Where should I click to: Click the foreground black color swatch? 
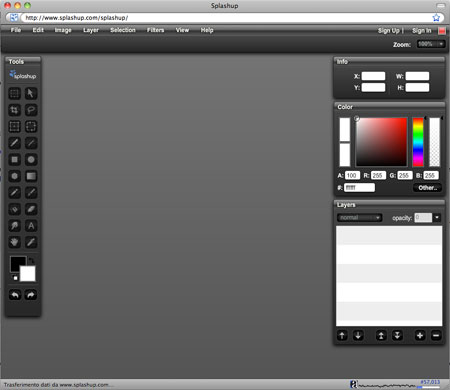[x=17, y=263]
